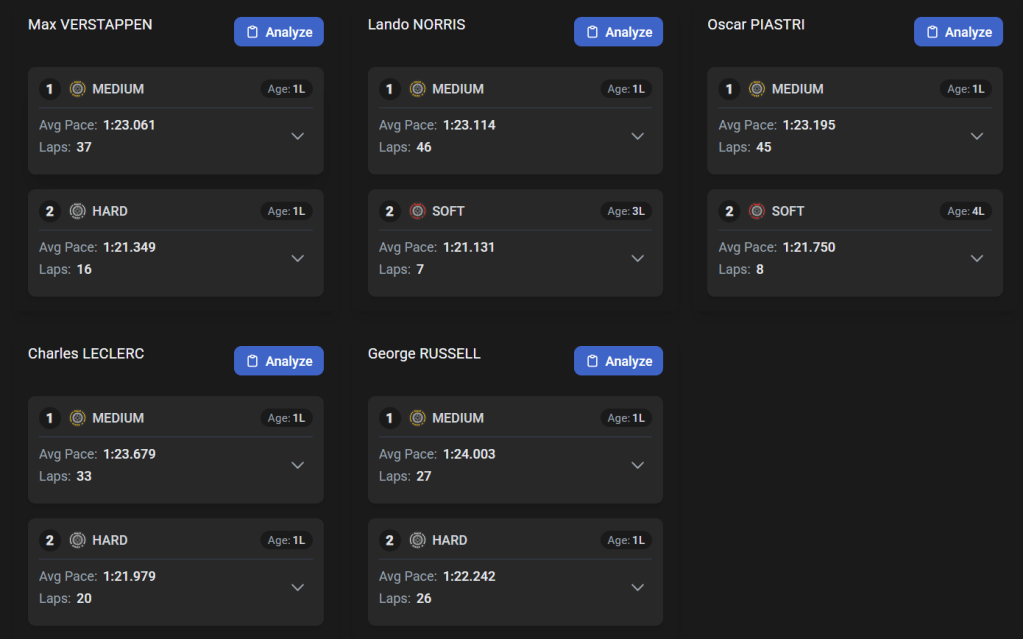Image resolution: width=1023 pixels, height=639 pixels.
Task: Analyze Max Verstappen's stints
Action: coord(279,32)
